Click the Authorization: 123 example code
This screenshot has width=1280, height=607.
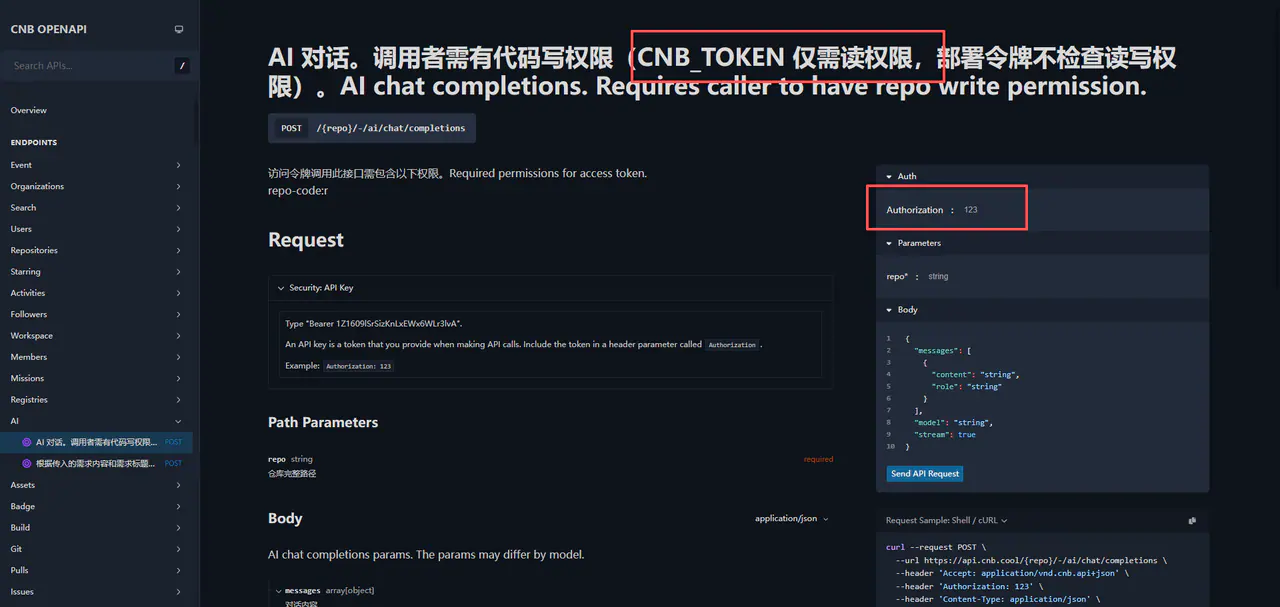tap(359, 366)
